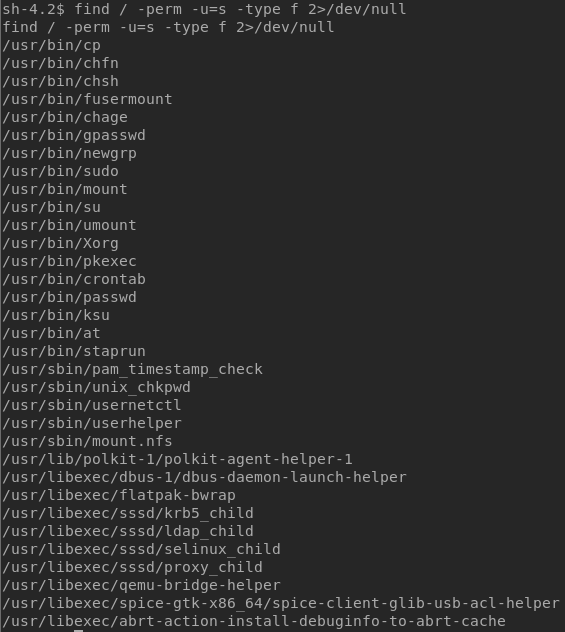Click the /usr/bin/staprun entry
565x632 pixels.
(74, 351)
